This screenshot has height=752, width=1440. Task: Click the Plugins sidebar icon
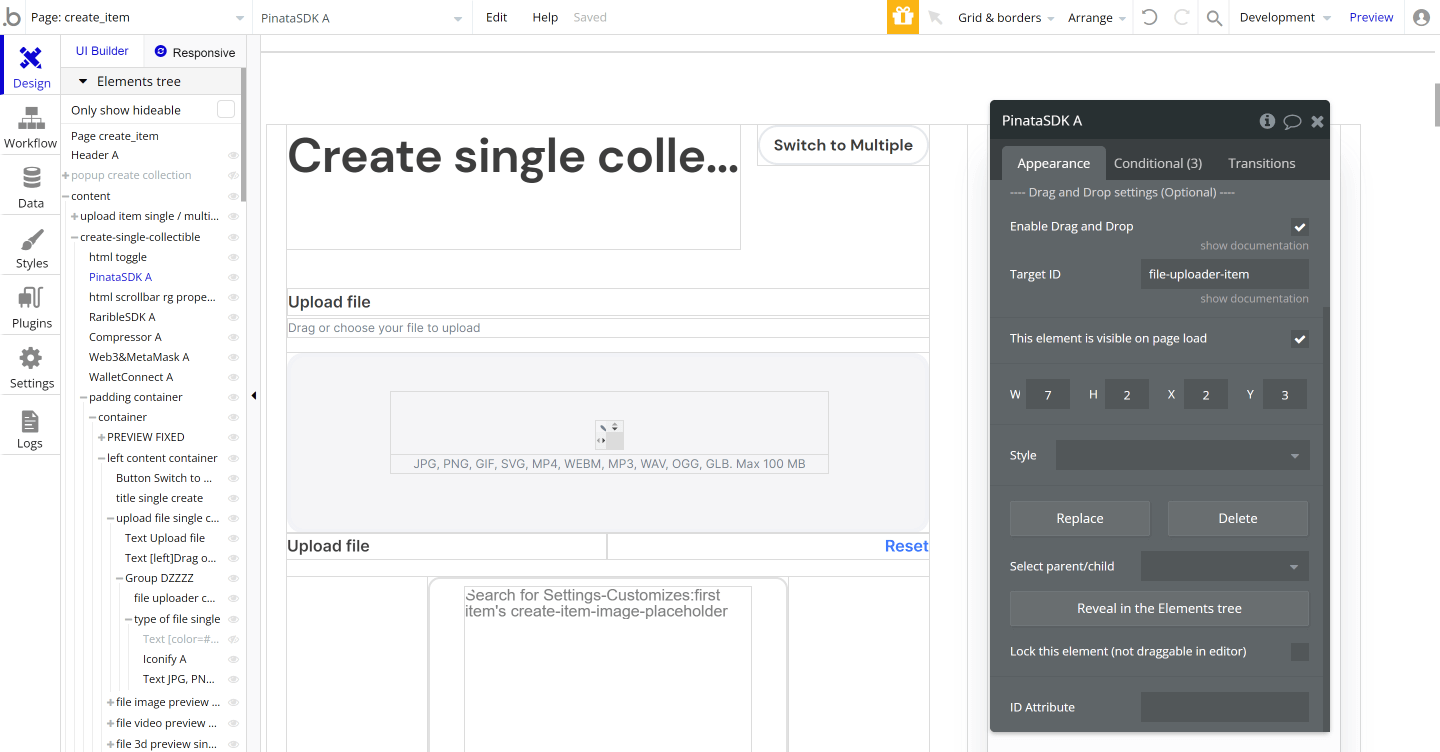tap(30, 307)
